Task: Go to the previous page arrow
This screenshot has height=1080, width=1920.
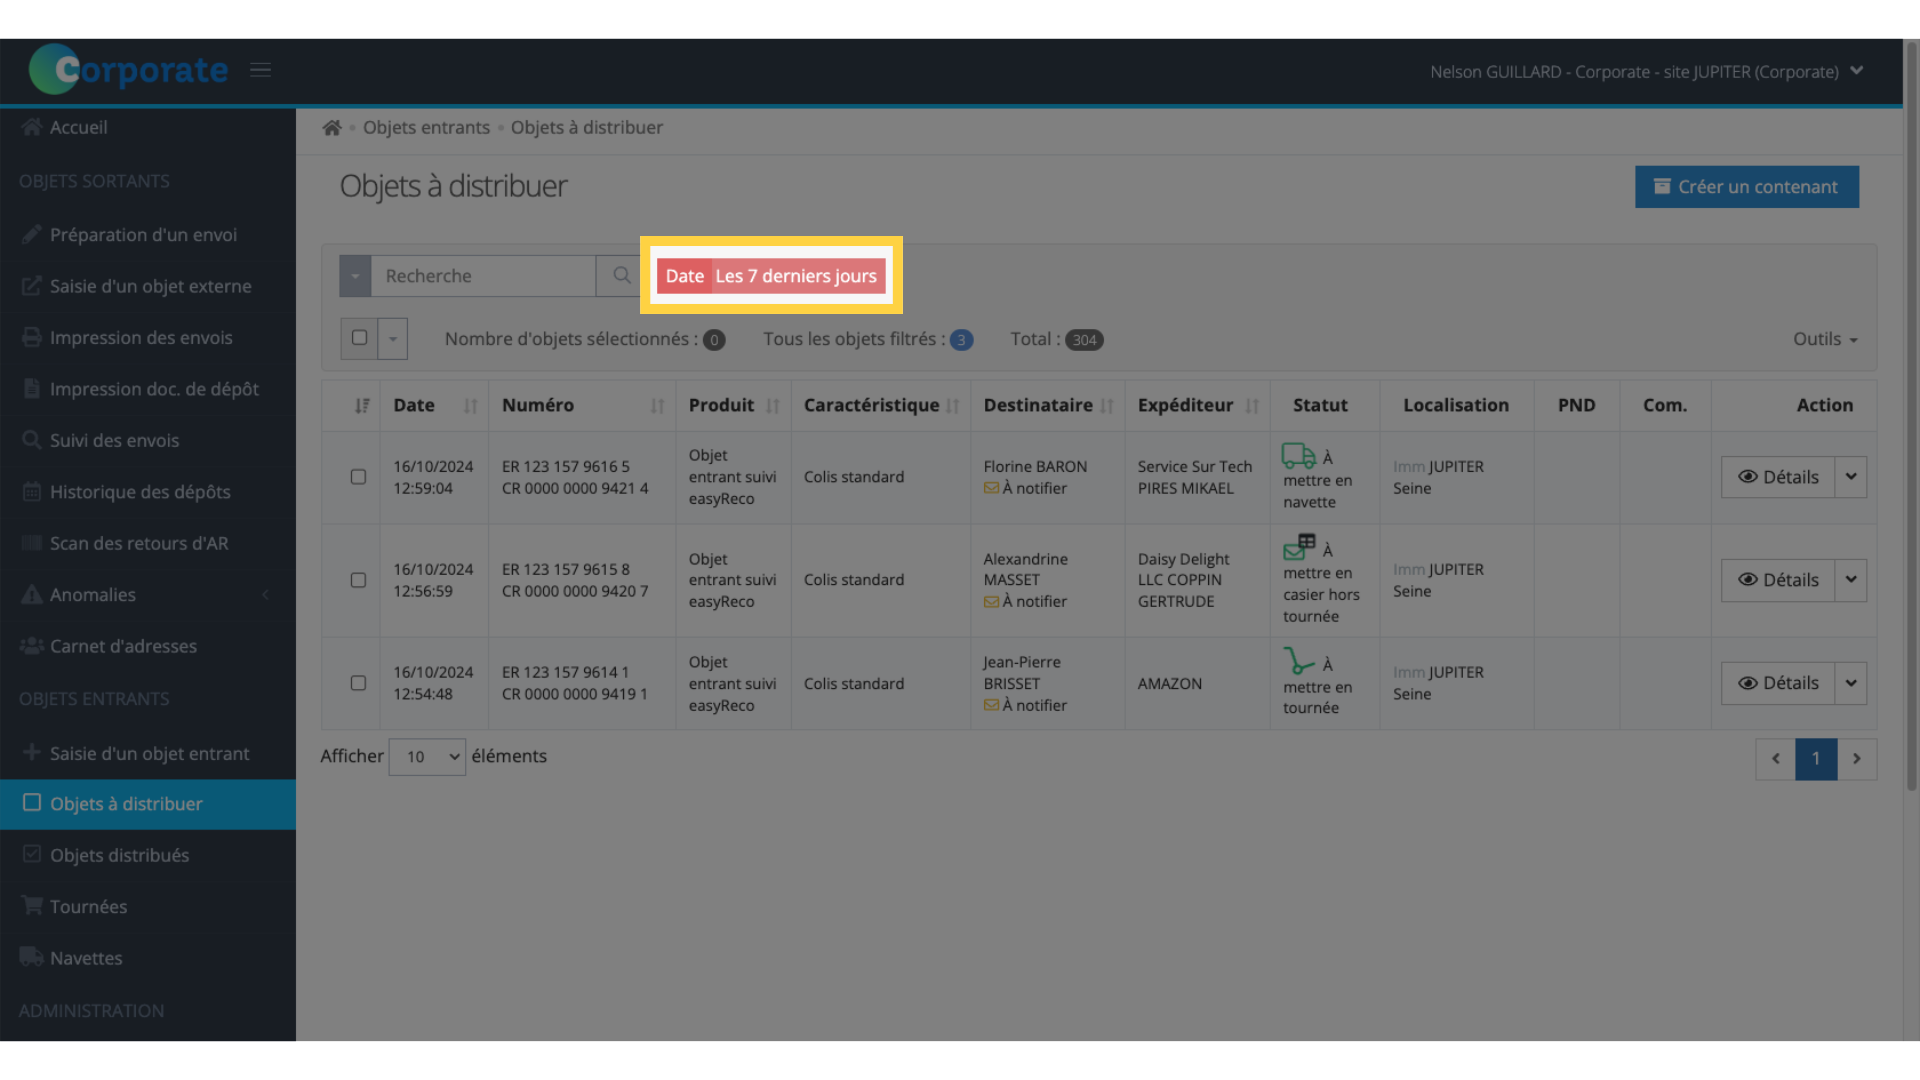Action: coord(1776,759)
